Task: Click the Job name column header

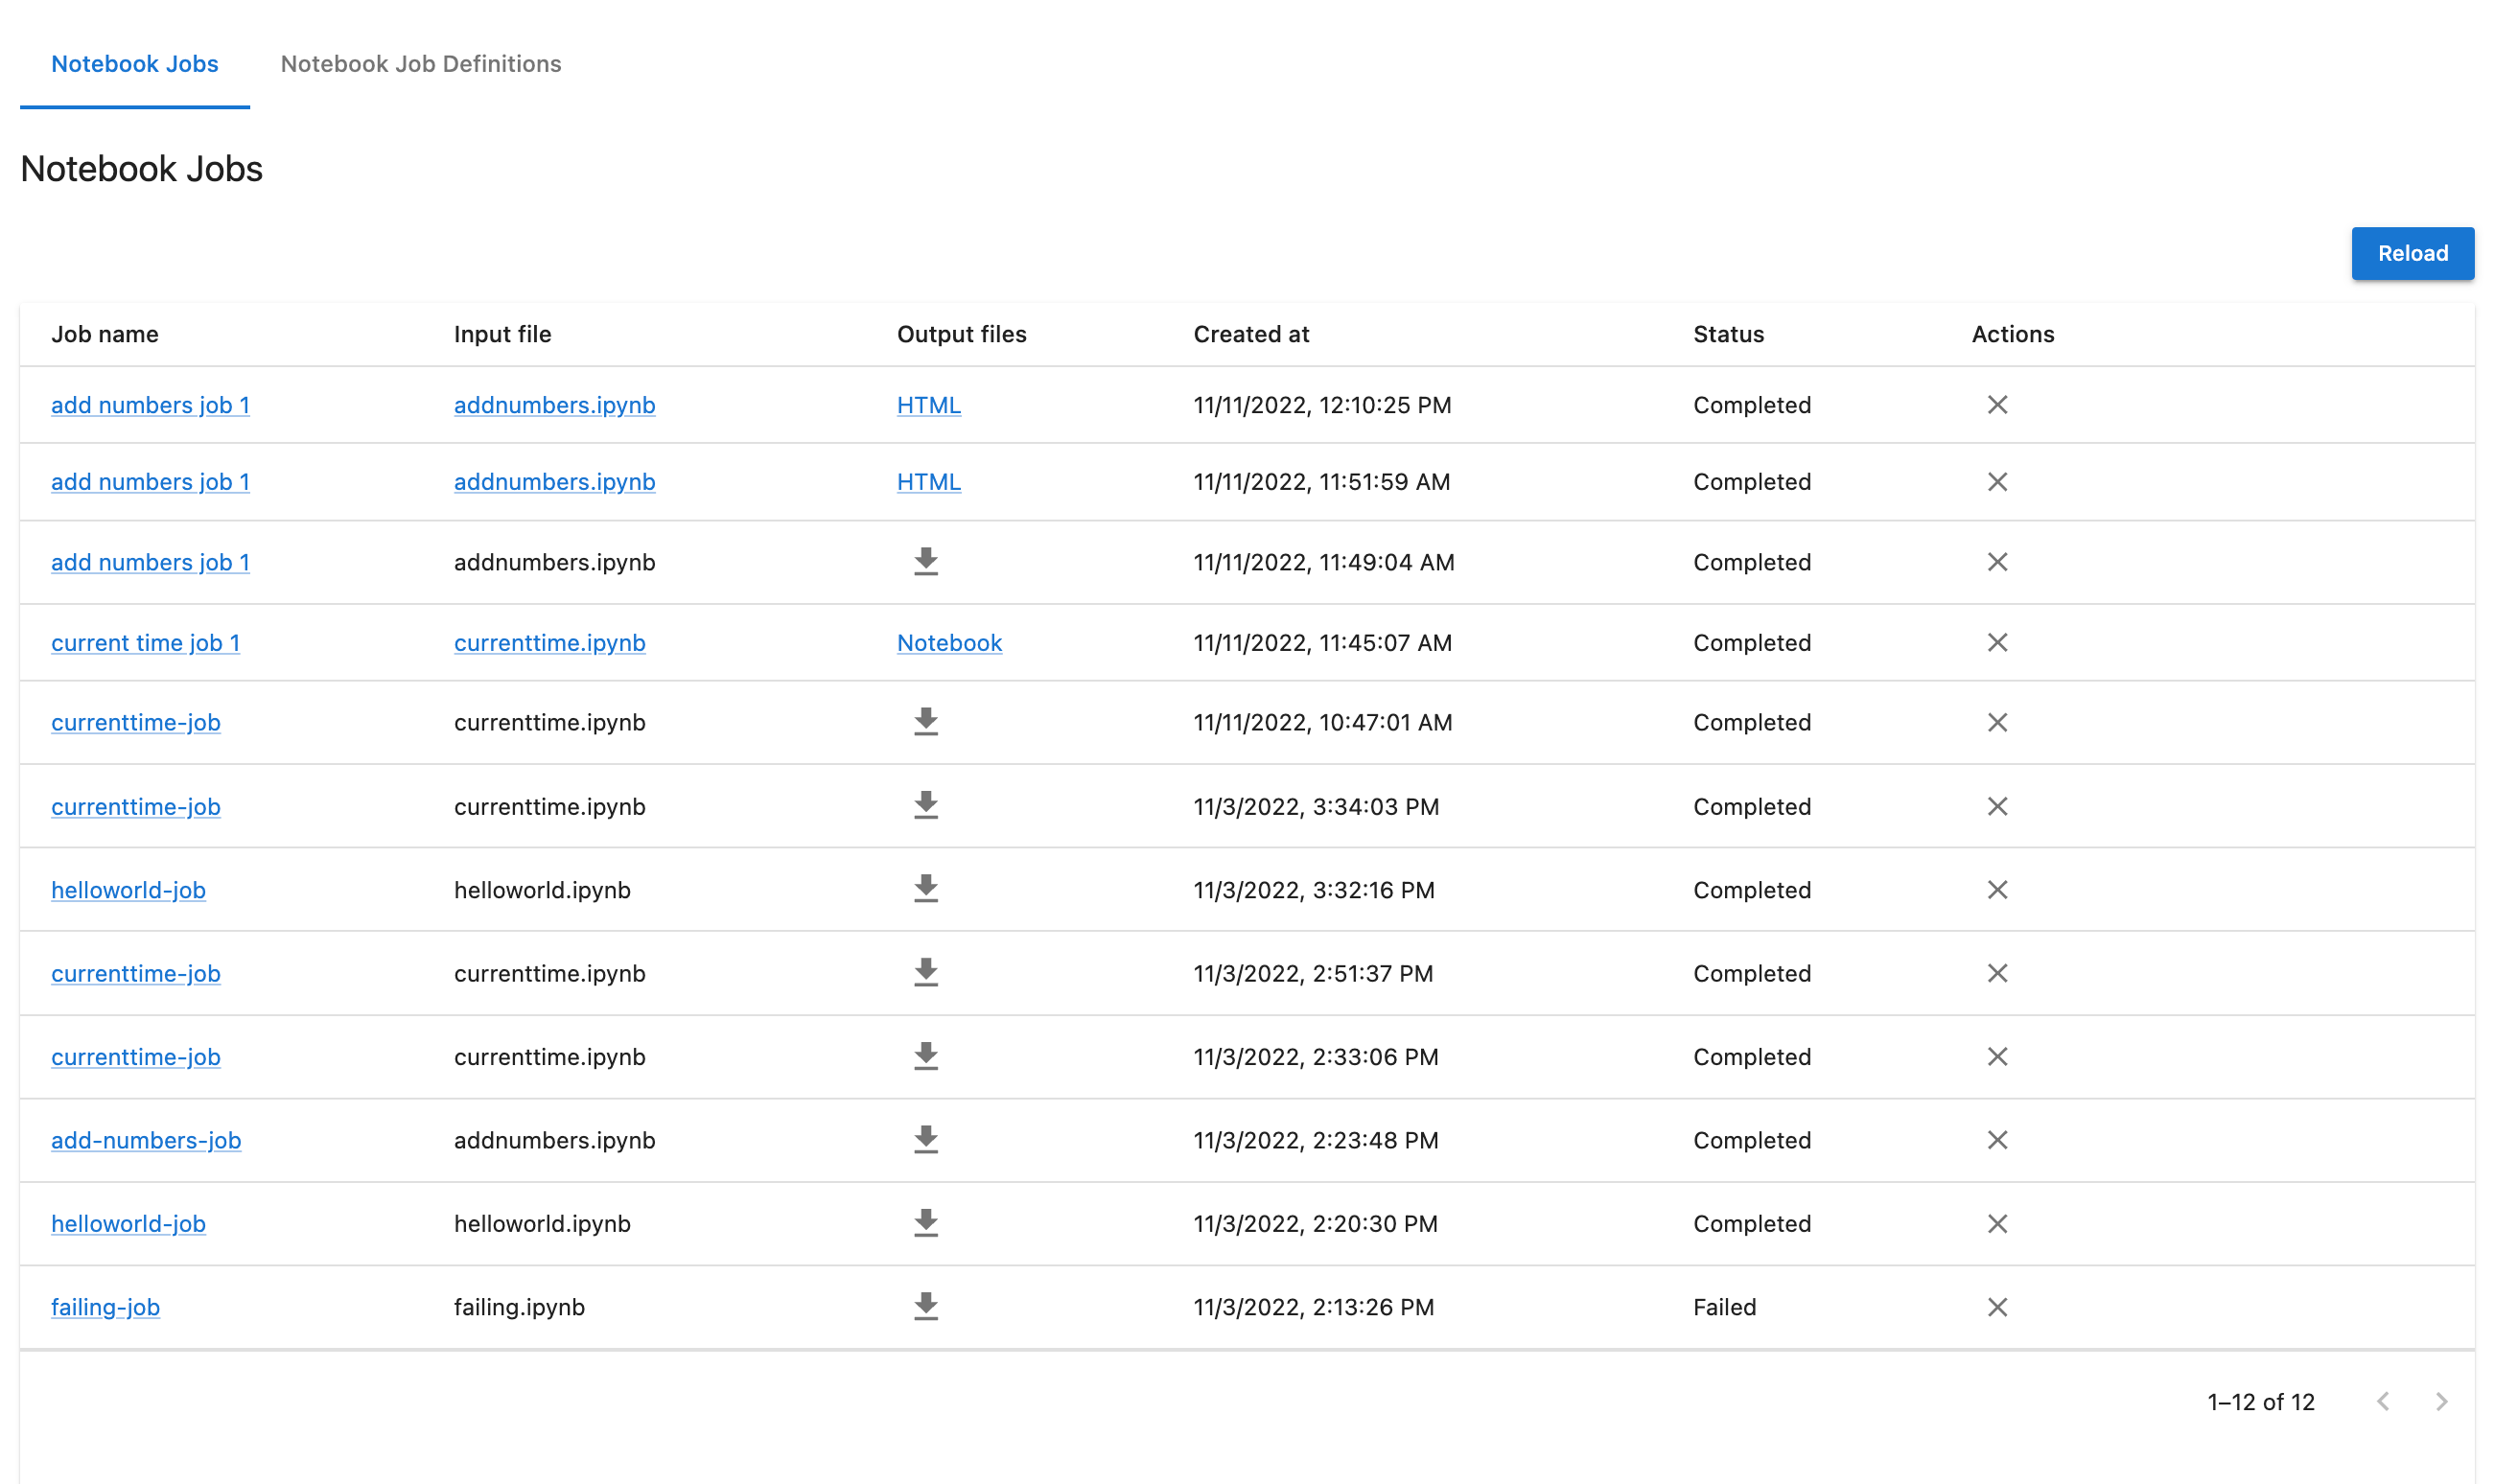Action: (105, 334)
